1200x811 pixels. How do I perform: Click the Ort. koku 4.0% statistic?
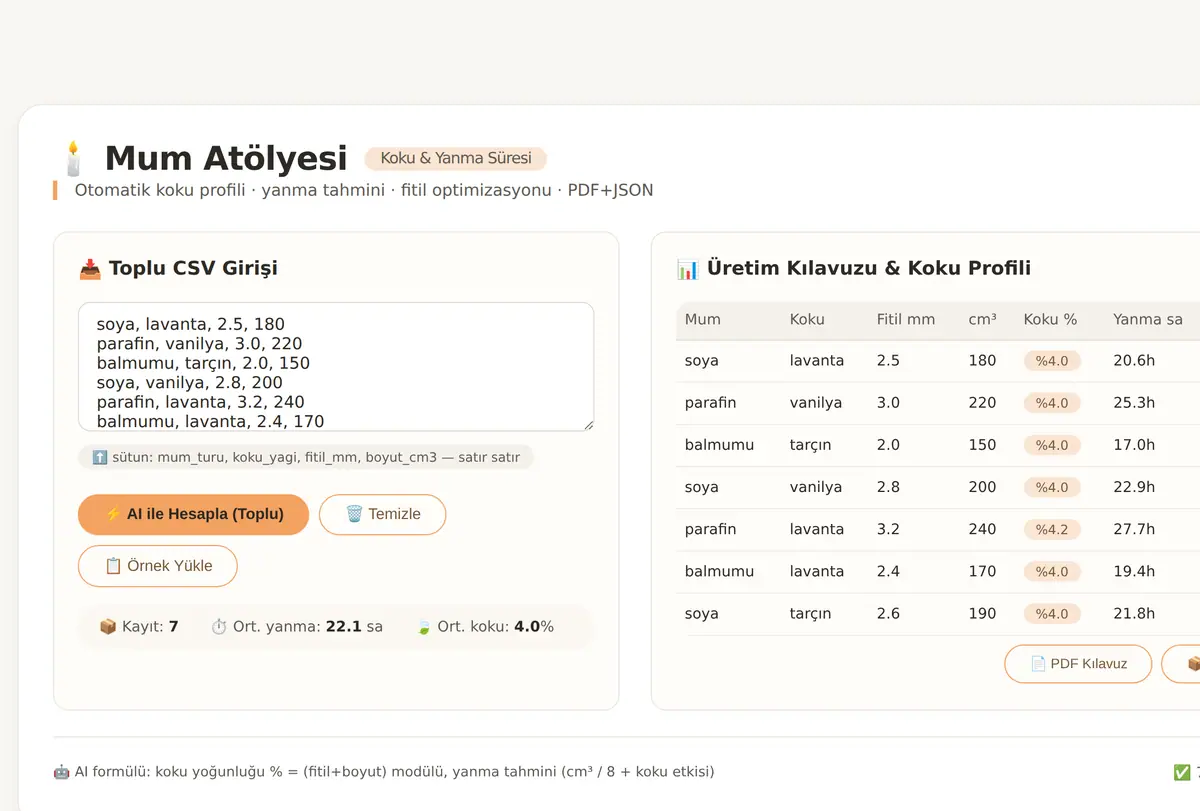[x=484, y=627]
